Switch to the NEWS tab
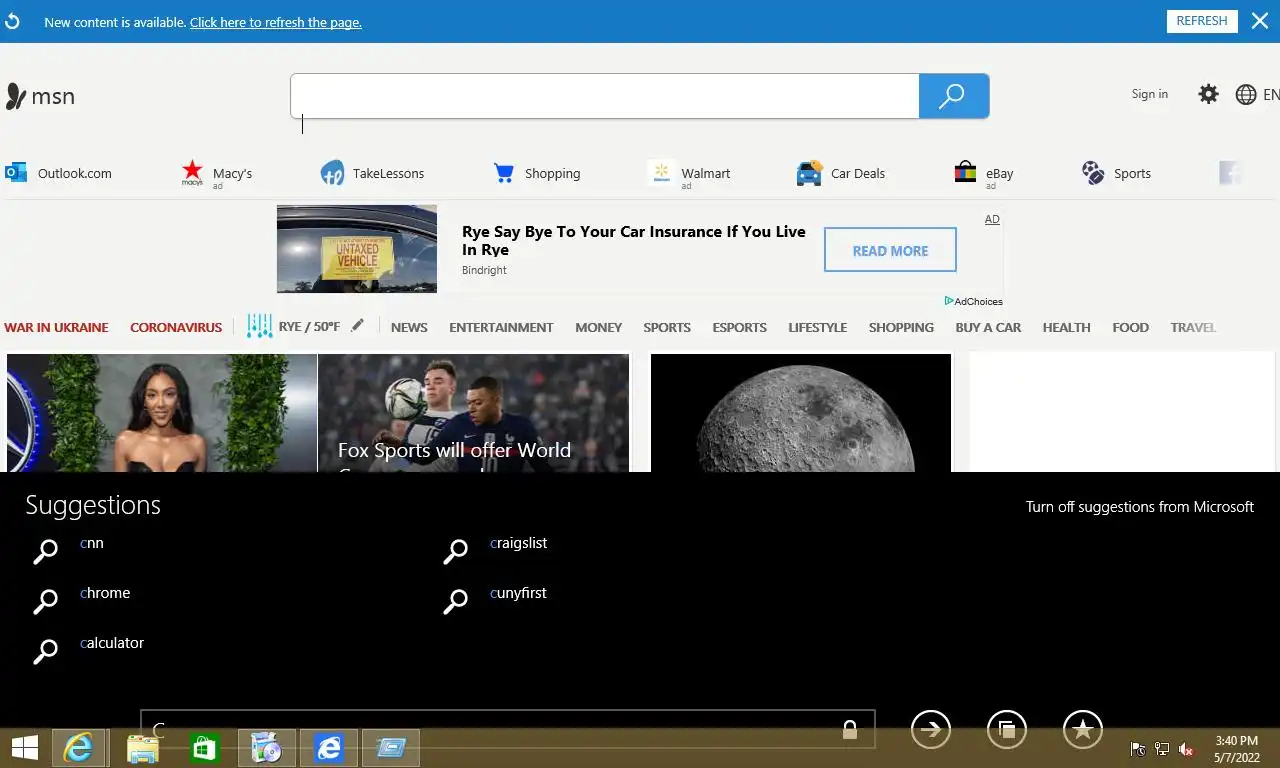 (409, 327)
